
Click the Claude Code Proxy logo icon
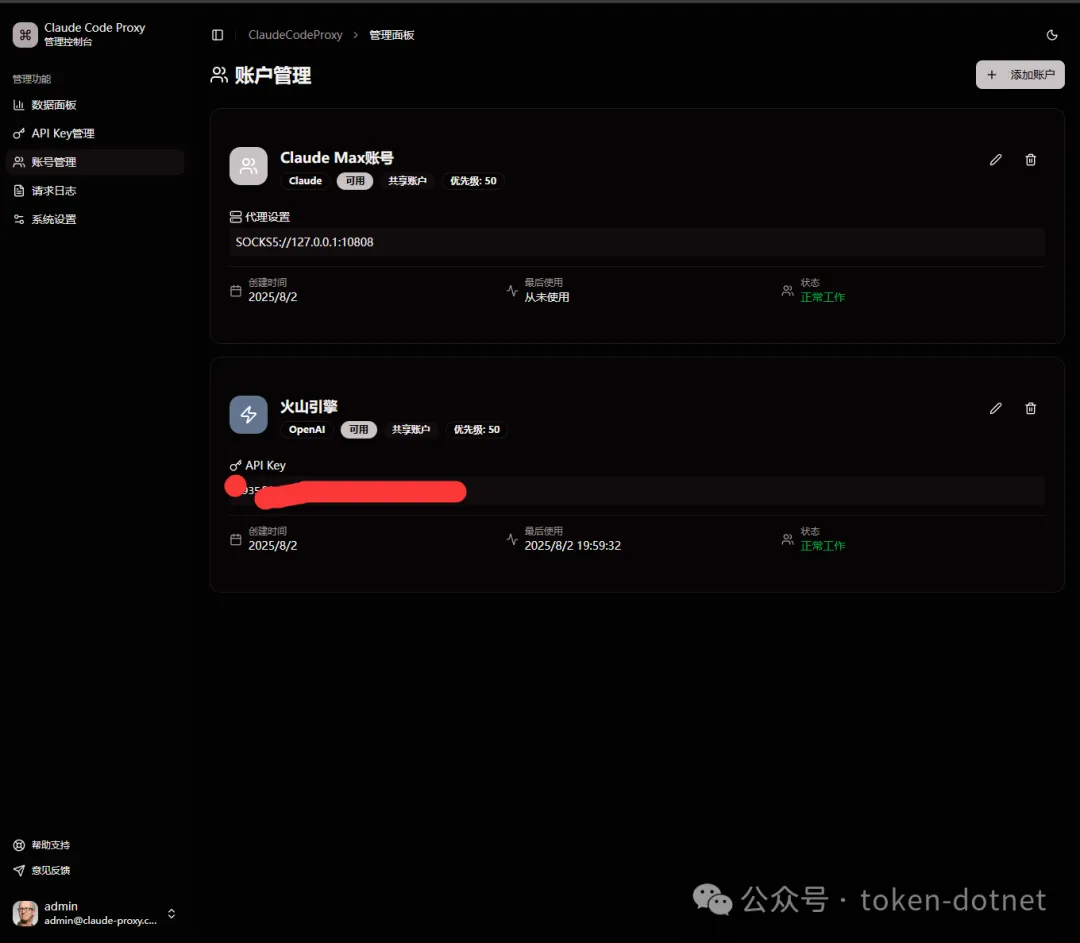[25, 34]
